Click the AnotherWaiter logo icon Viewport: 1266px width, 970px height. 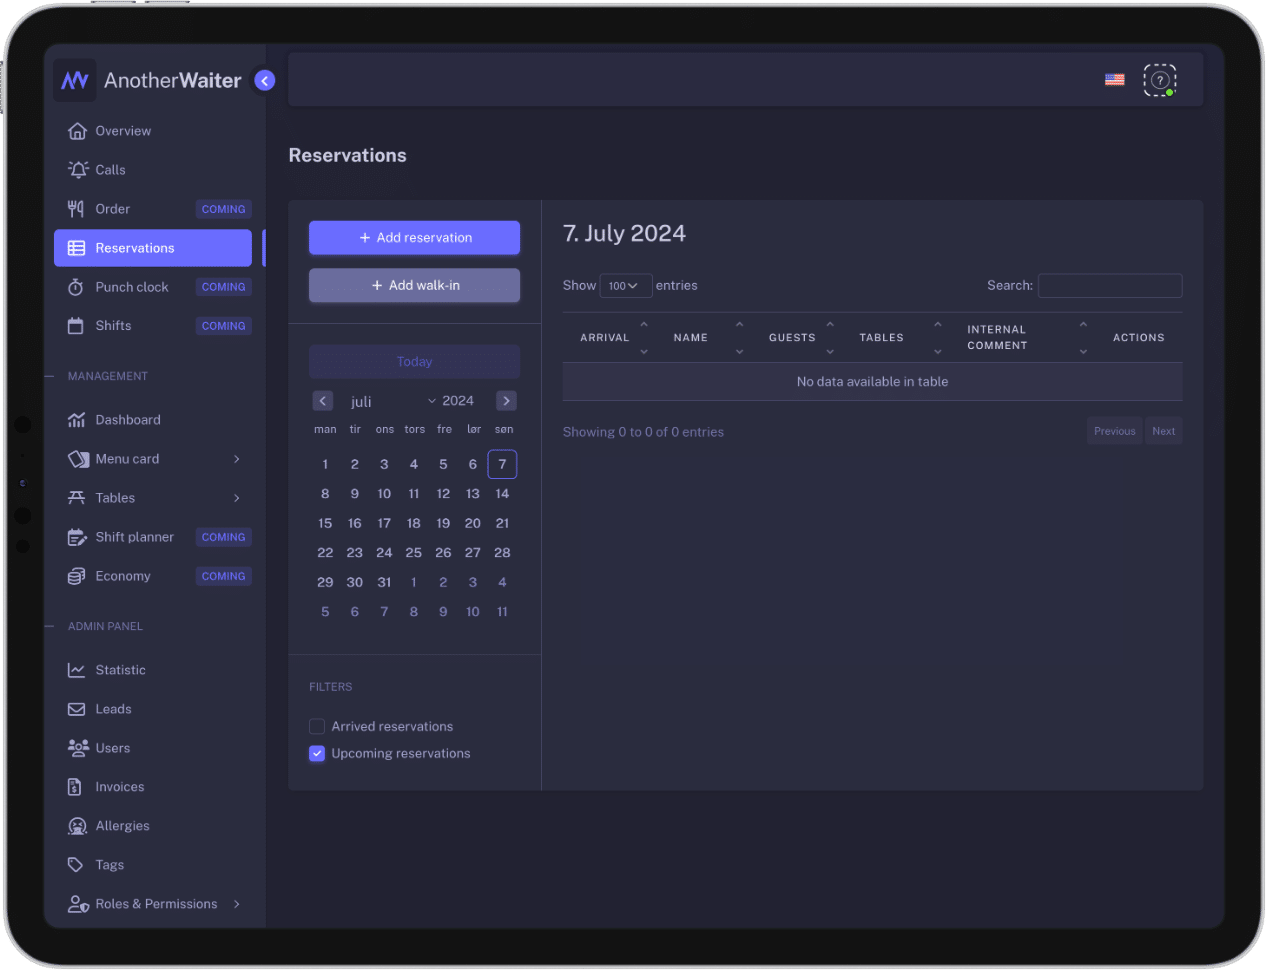[x=75, y=81]
